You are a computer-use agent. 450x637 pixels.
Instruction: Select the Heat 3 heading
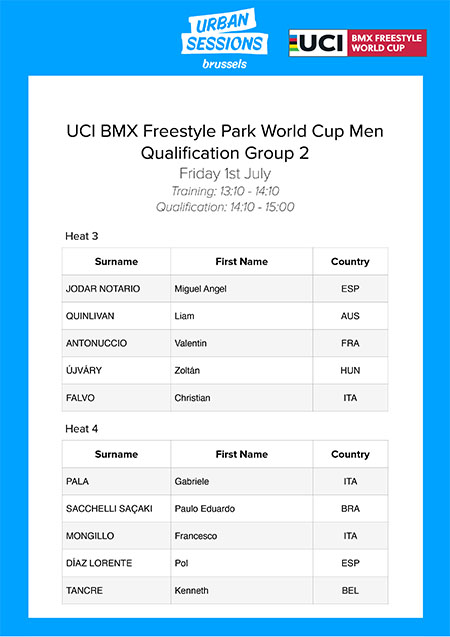tap(82, 236)
